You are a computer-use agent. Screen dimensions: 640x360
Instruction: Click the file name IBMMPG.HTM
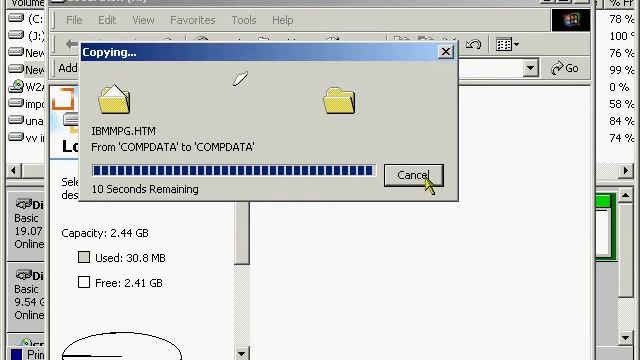(123, 131)
